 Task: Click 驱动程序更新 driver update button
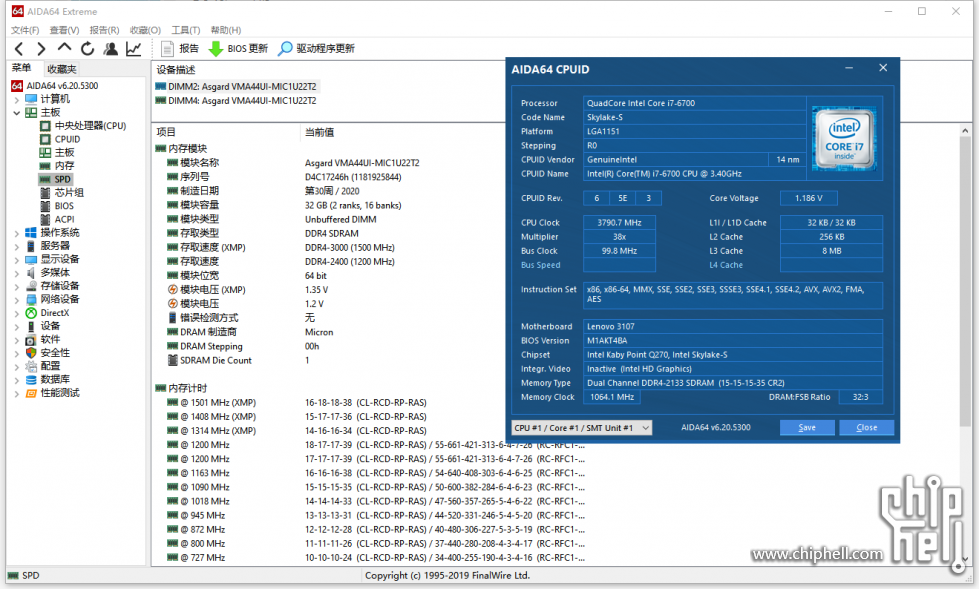316,48
